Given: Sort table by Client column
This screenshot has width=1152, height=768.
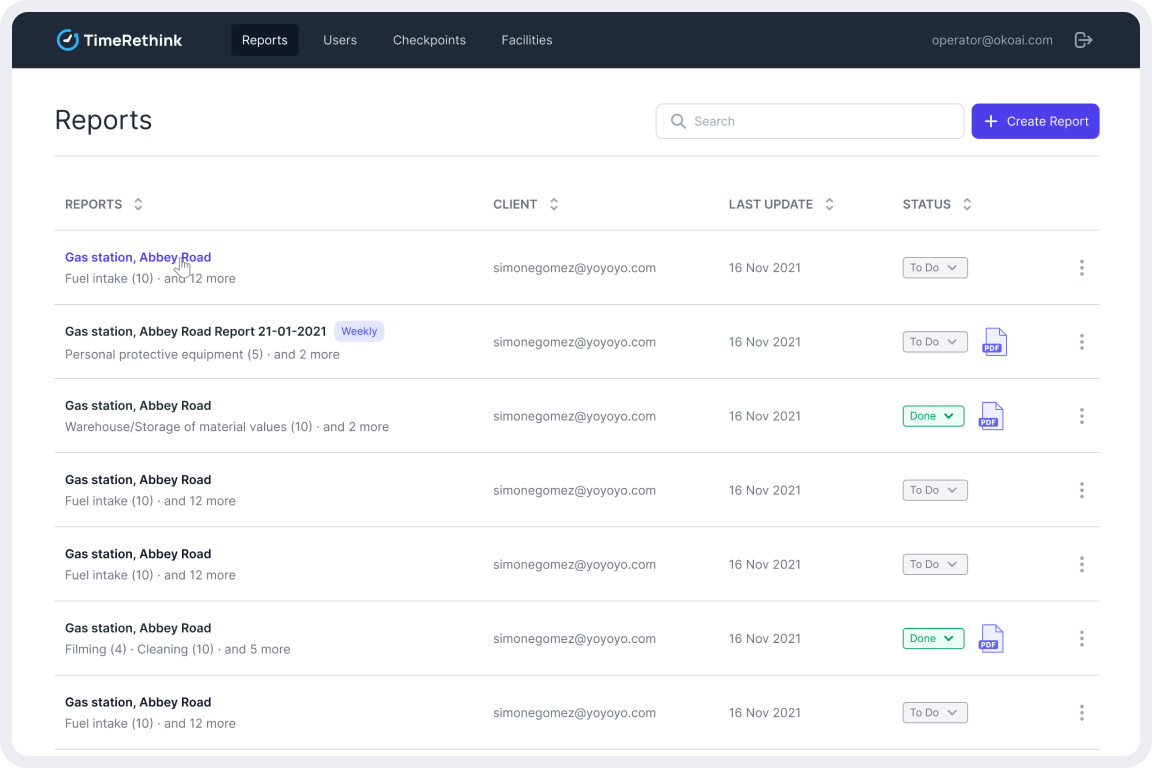Looking at the screenshot, I should point(554,204).
